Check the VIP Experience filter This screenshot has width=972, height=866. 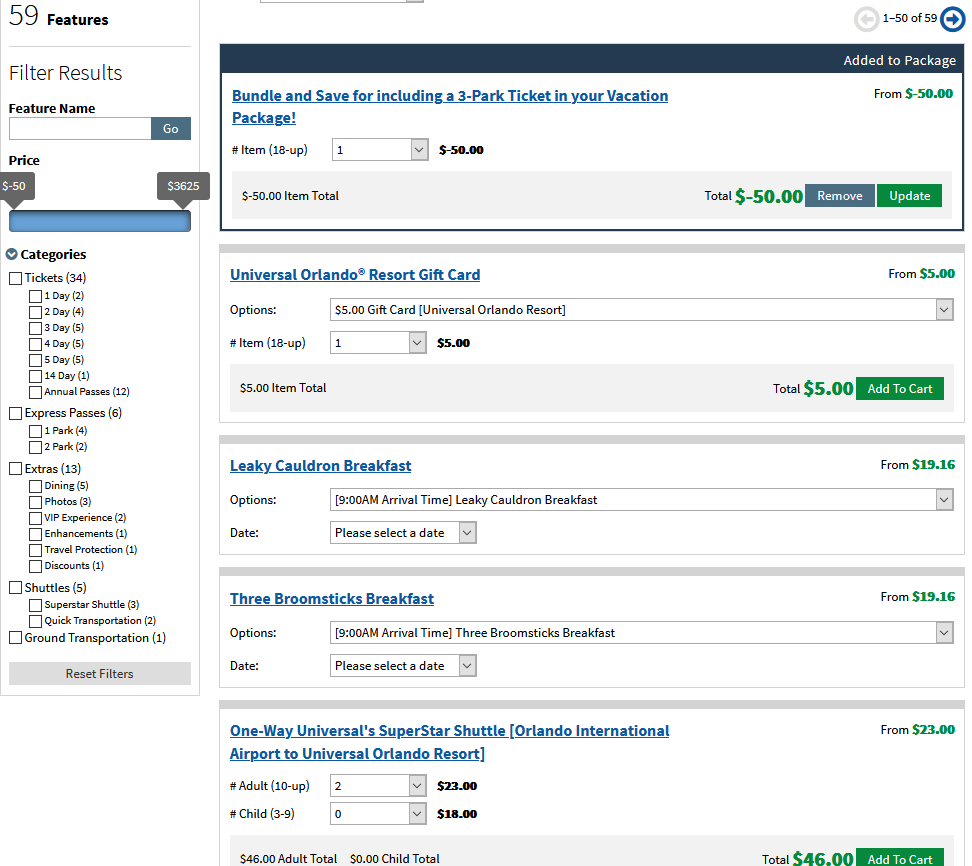[x=35, y=518]
